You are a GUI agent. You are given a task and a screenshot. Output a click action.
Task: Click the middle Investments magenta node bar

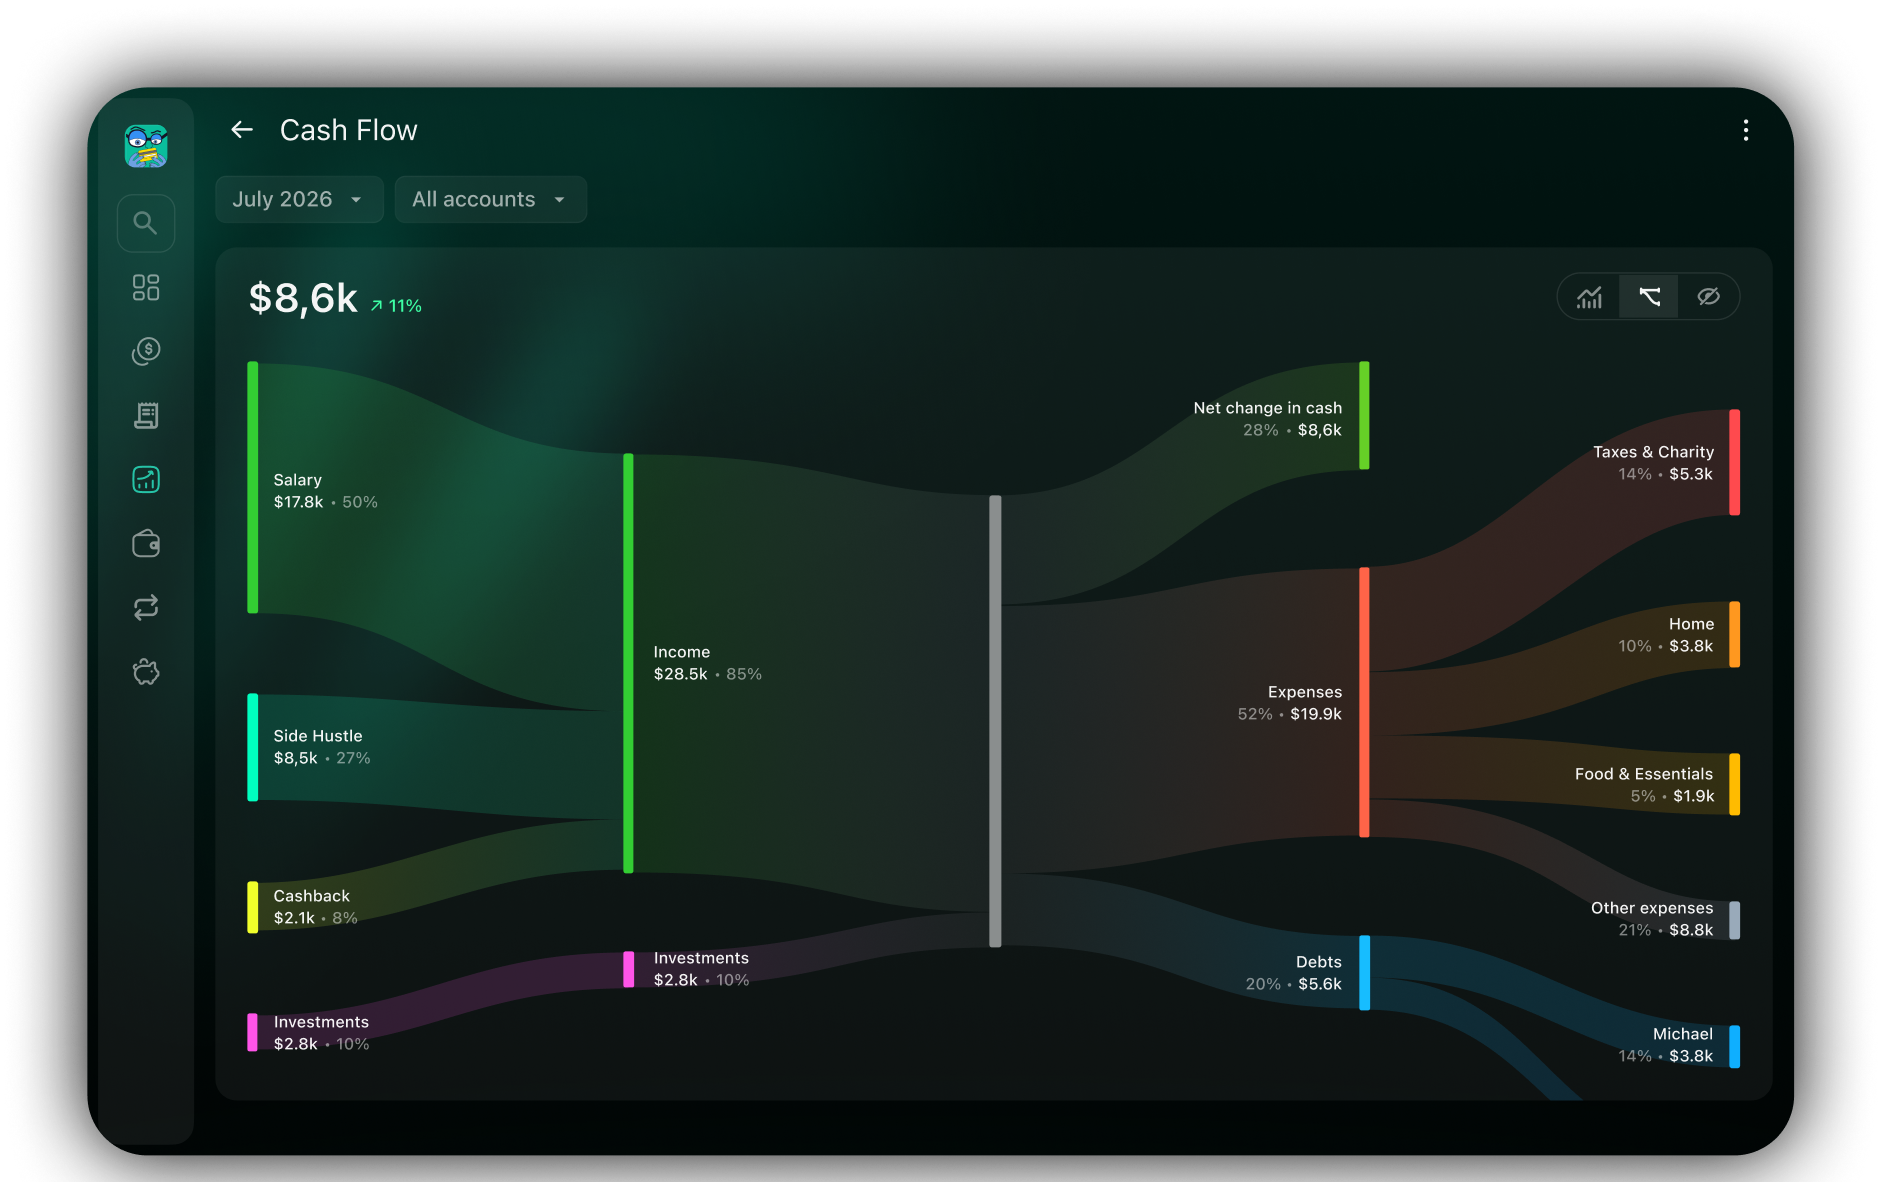(628, 969)
